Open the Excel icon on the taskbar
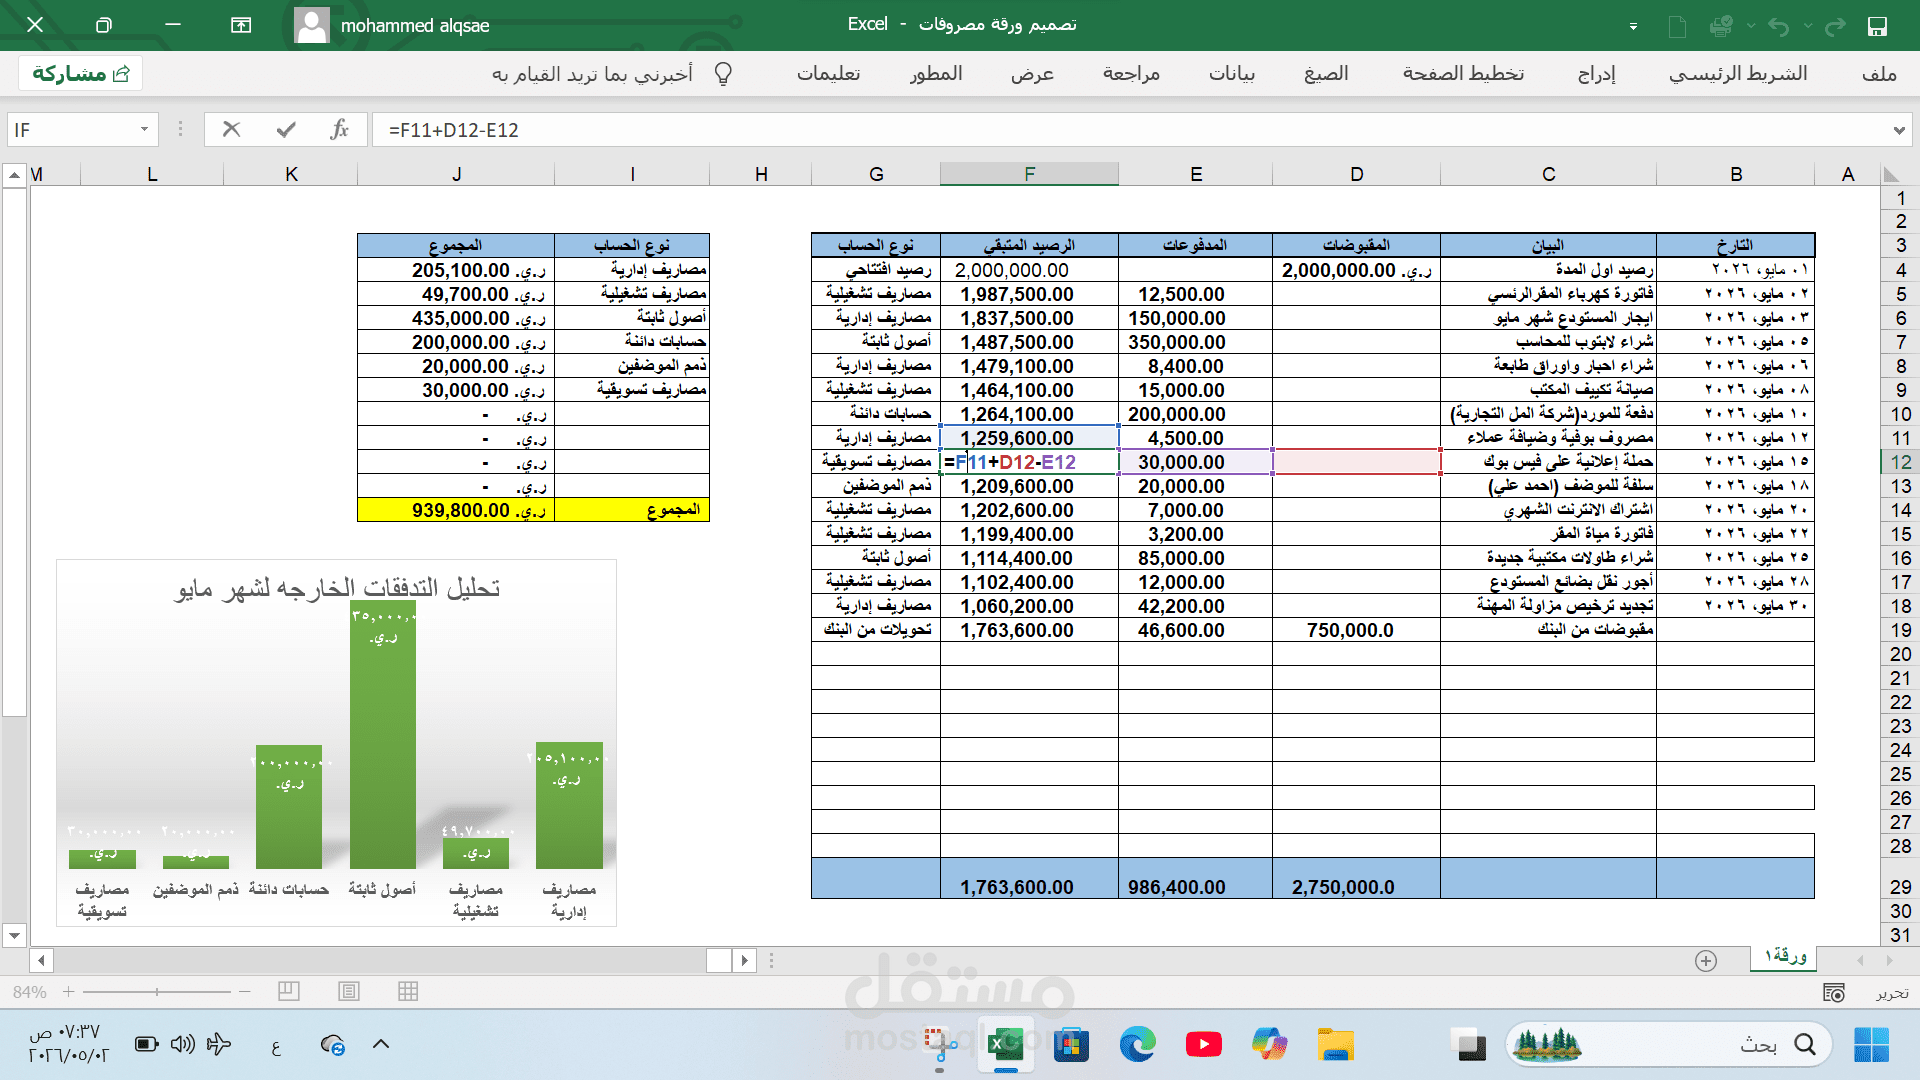 click(1005, 1045)
